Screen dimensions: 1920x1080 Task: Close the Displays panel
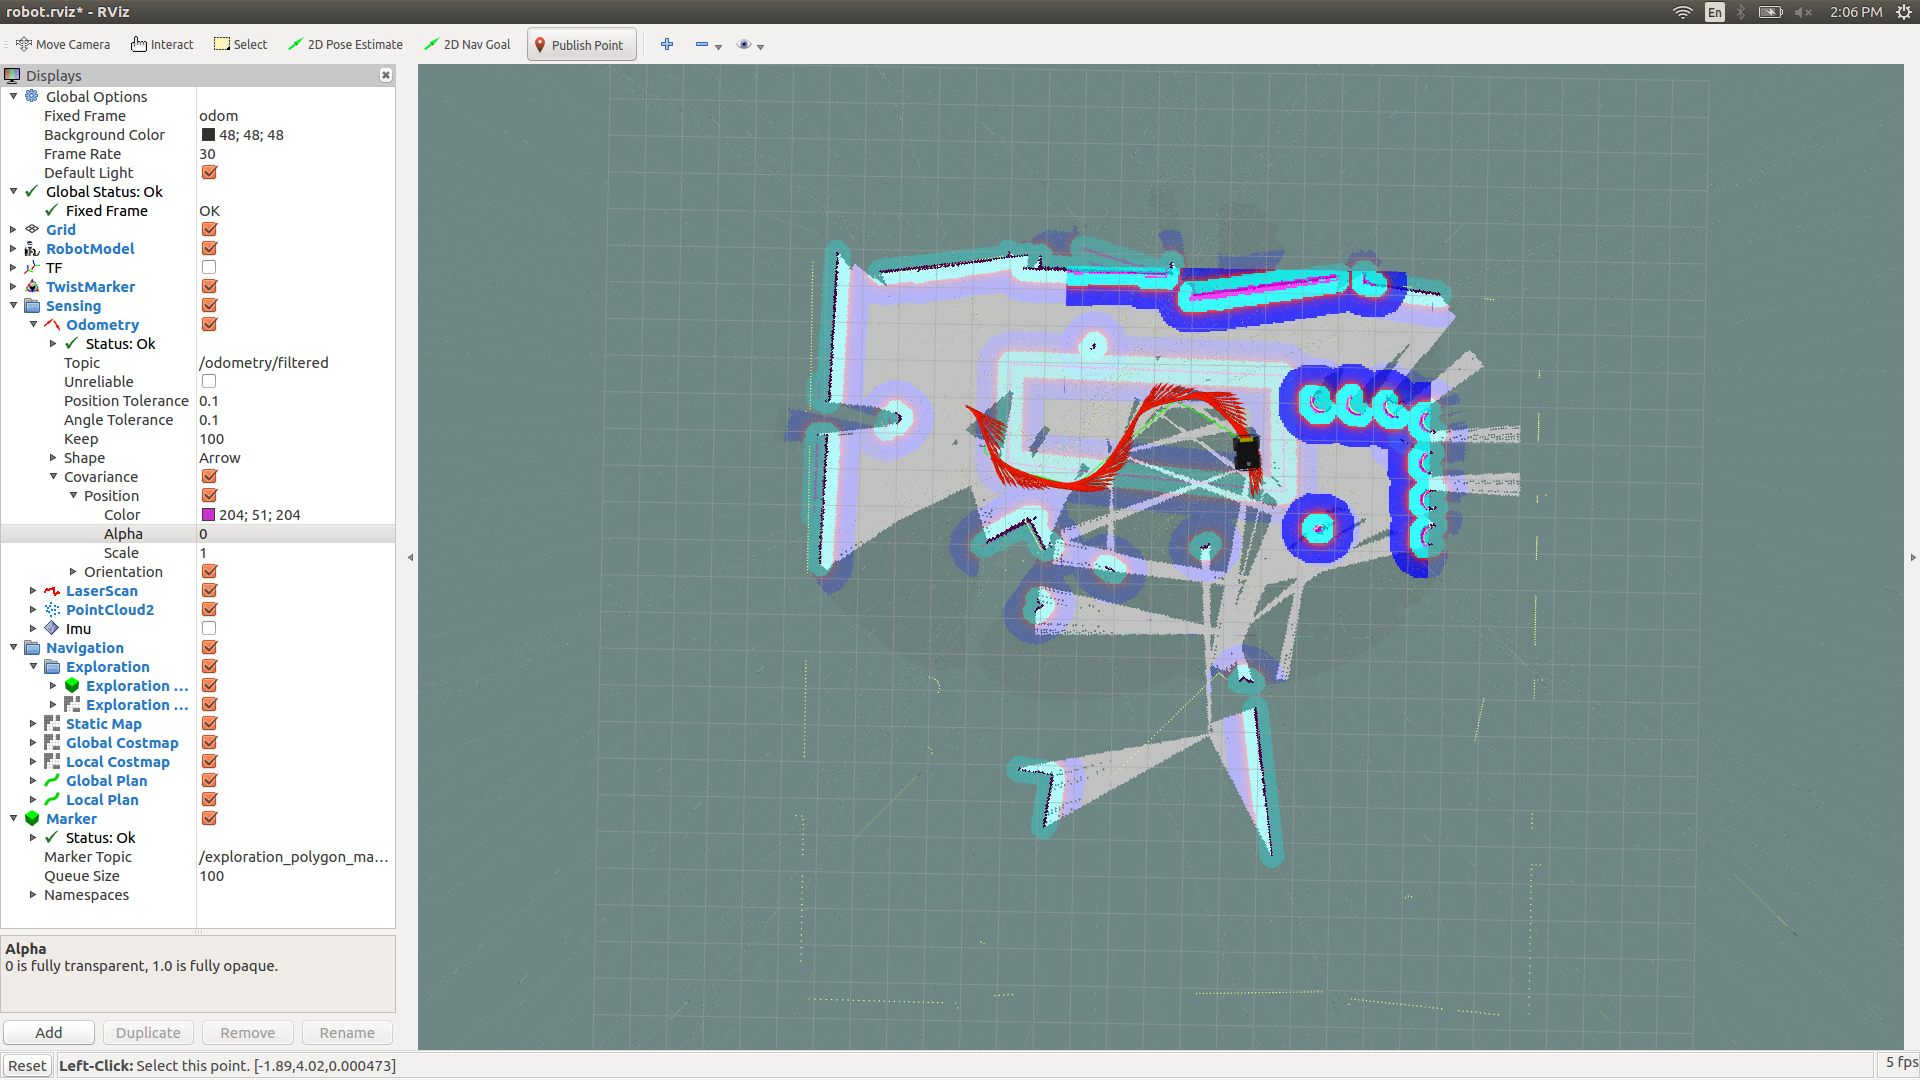(386, 76)
